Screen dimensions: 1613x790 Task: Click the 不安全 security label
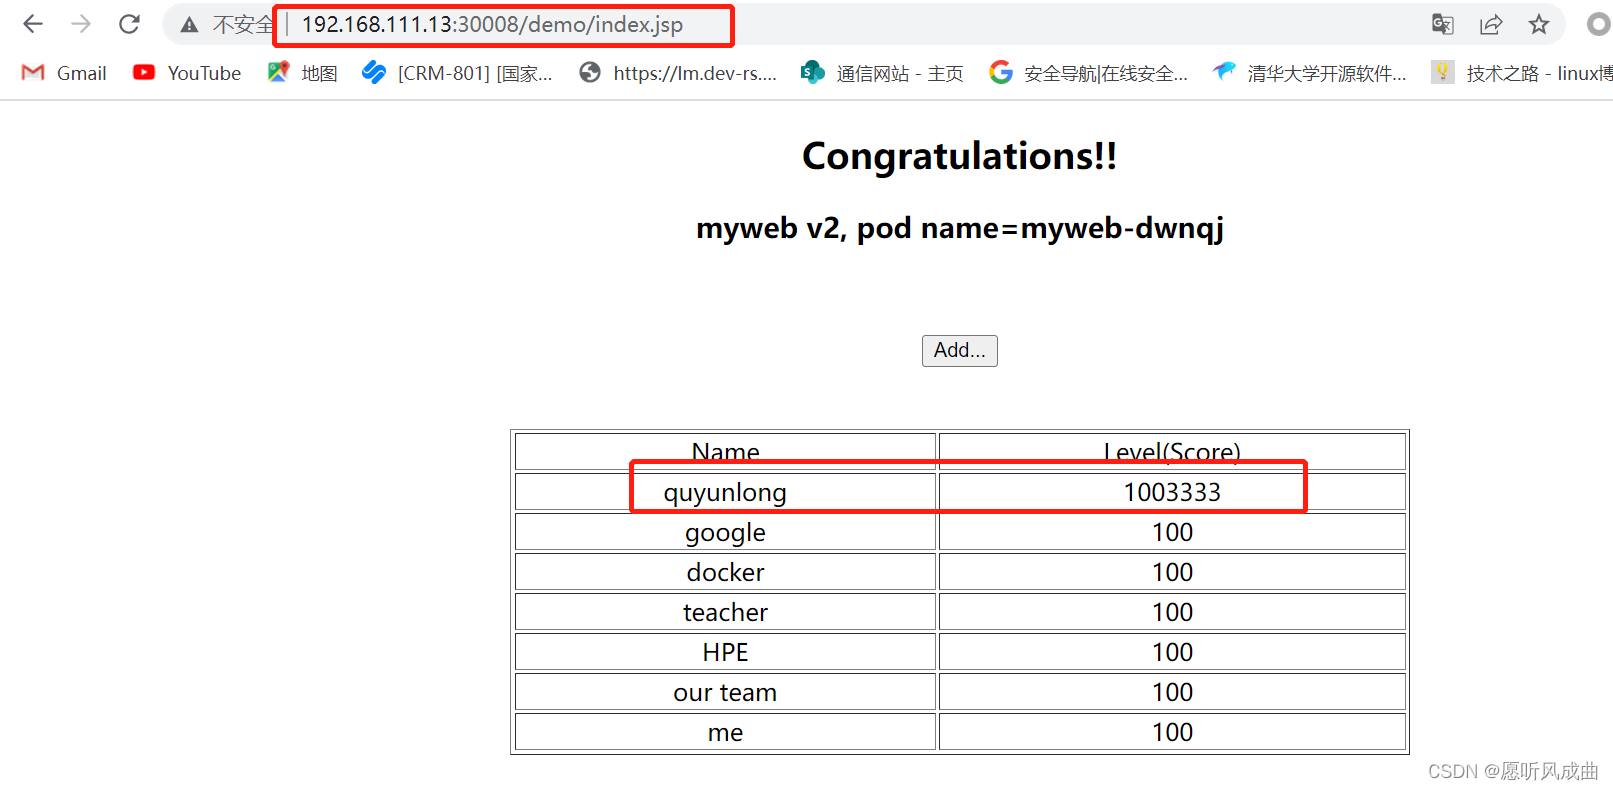tap(243, 25)
